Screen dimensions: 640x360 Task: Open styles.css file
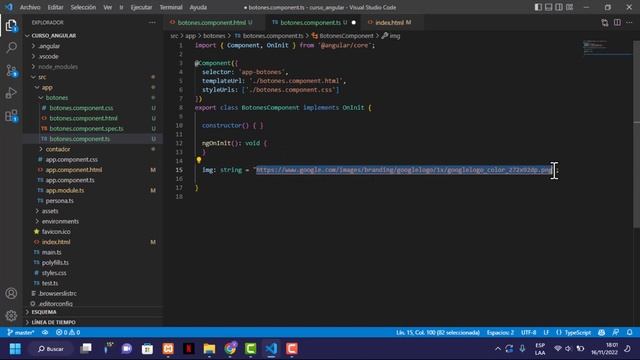point(54,273)
